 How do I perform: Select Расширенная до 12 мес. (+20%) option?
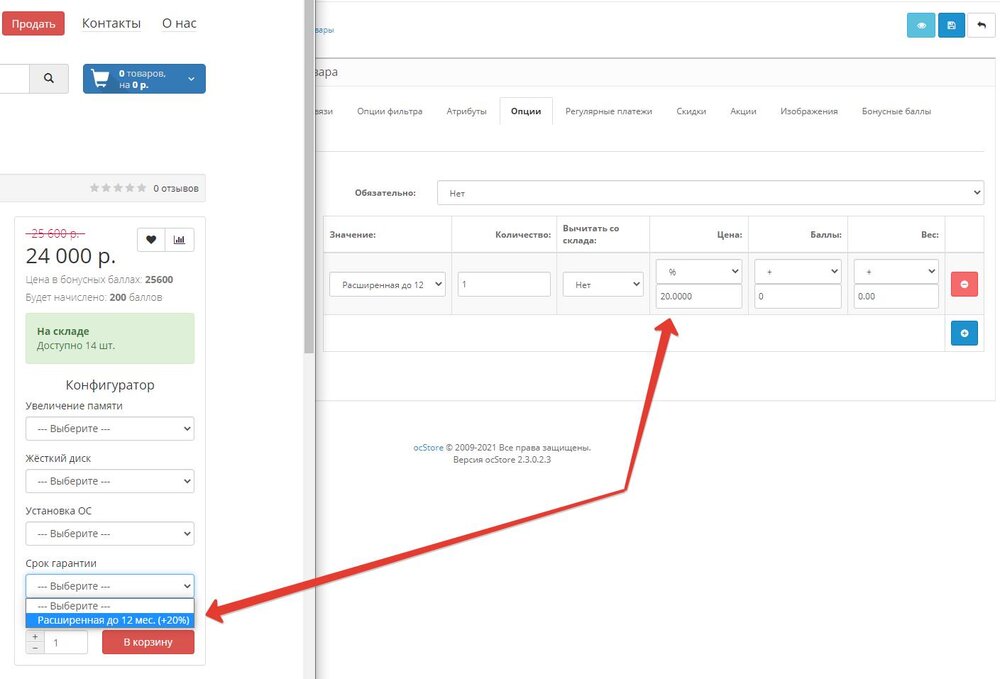(110, 620)
